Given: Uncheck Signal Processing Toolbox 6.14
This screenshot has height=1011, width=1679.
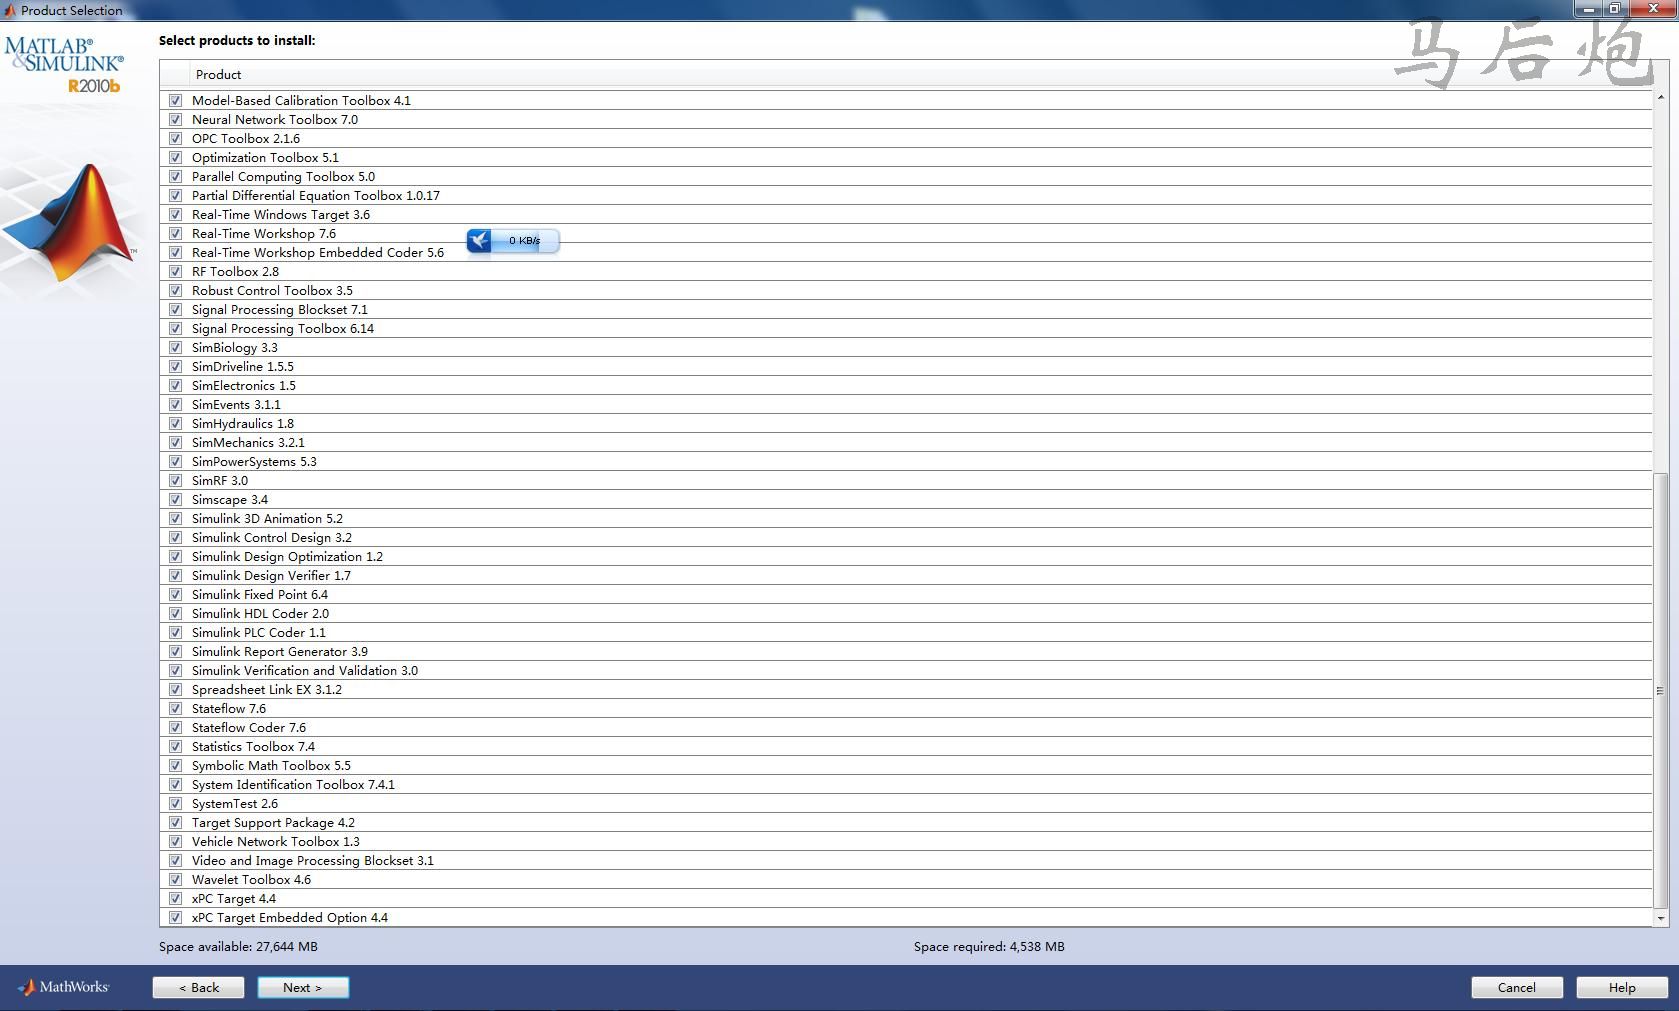Looking at the screenshot, I should pos(175,328).
